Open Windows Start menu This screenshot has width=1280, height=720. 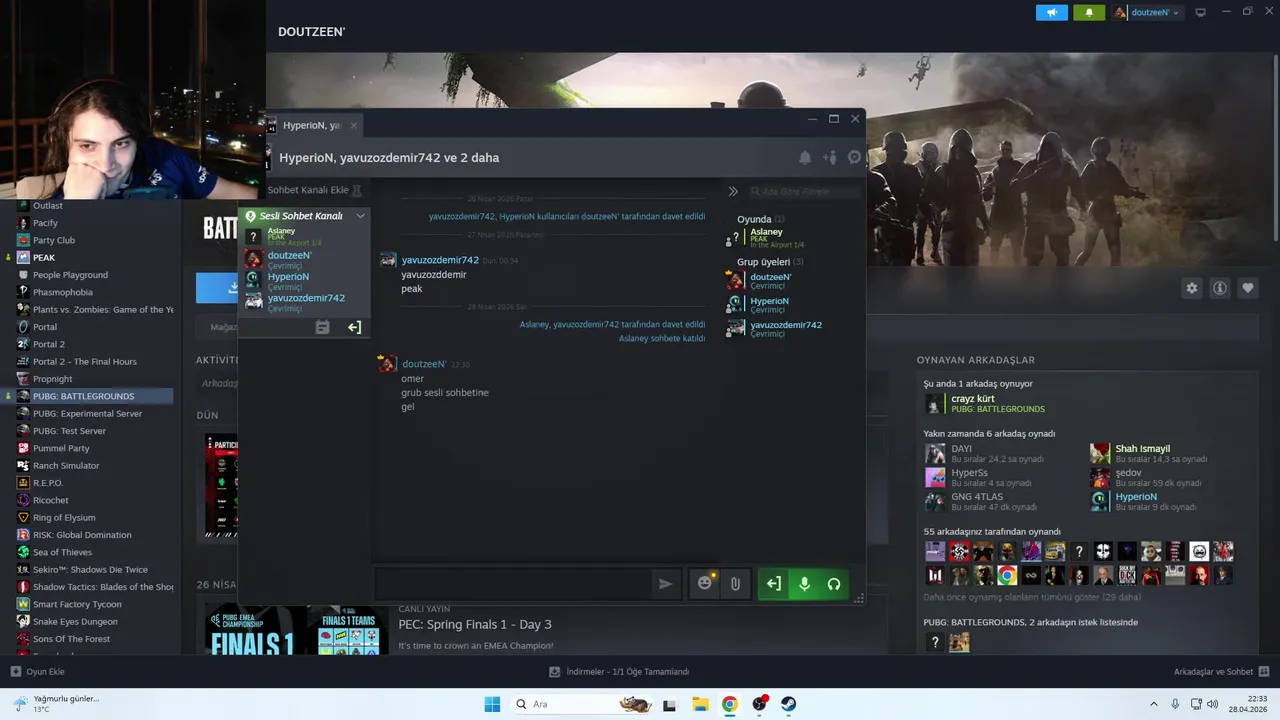tap(492, 704)
